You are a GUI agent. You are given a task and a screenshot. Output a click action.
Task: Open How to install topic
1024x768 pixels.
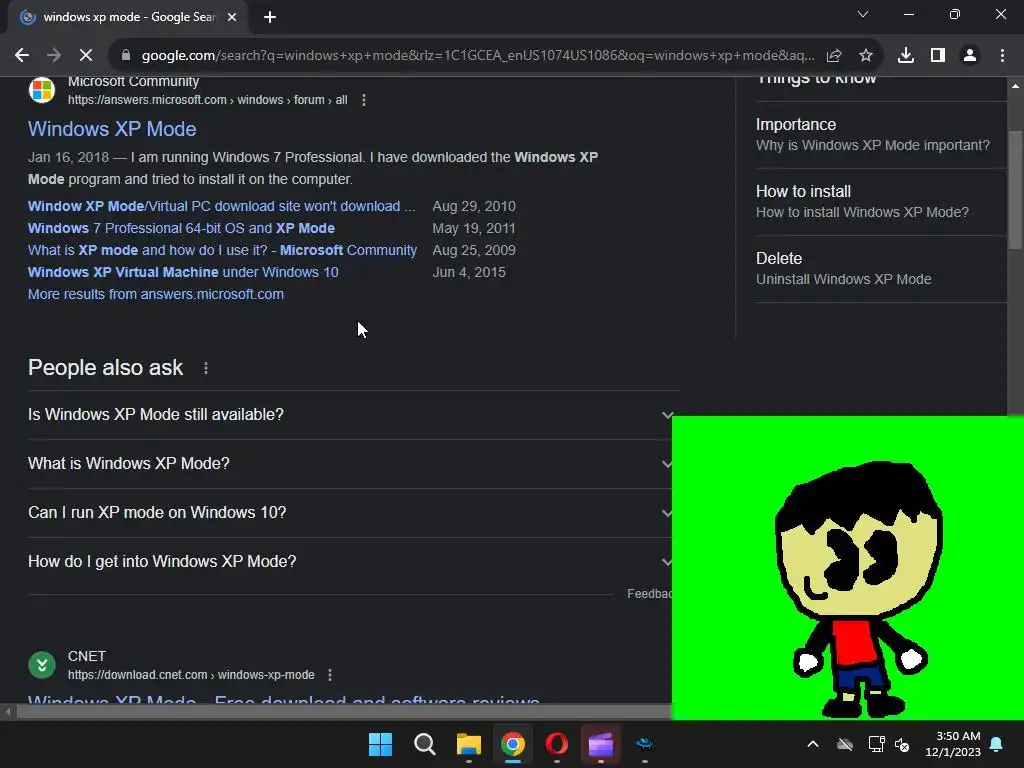pos(880,202)
